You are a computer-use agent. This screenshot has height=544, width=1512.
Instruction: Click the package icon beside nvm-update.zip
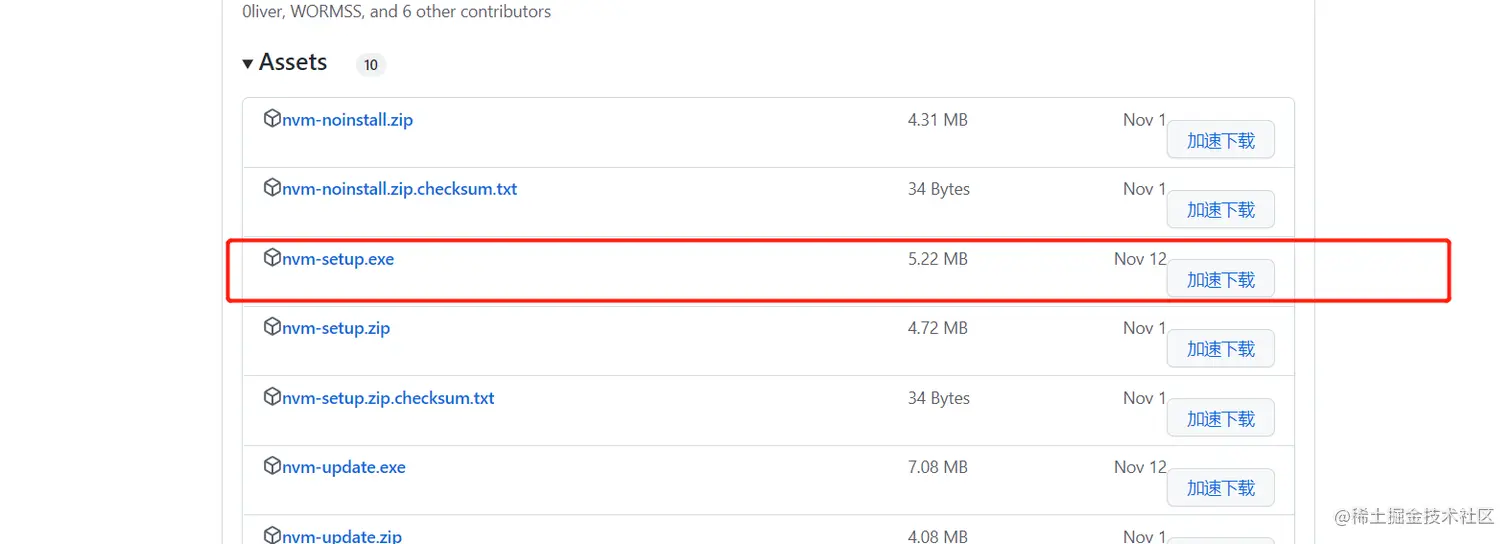(x=272, y=535)
